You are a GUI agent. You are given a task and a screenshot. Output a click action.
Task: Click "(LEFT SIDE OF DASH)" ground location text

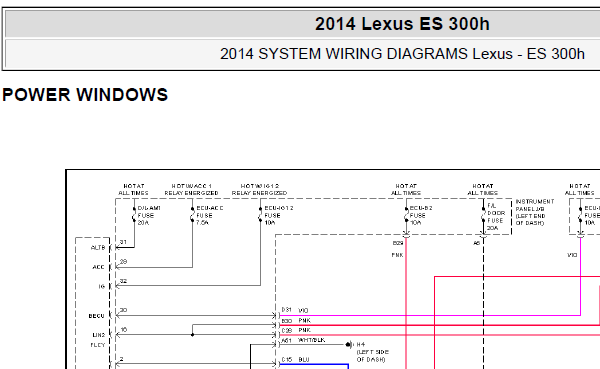[373, 356]
